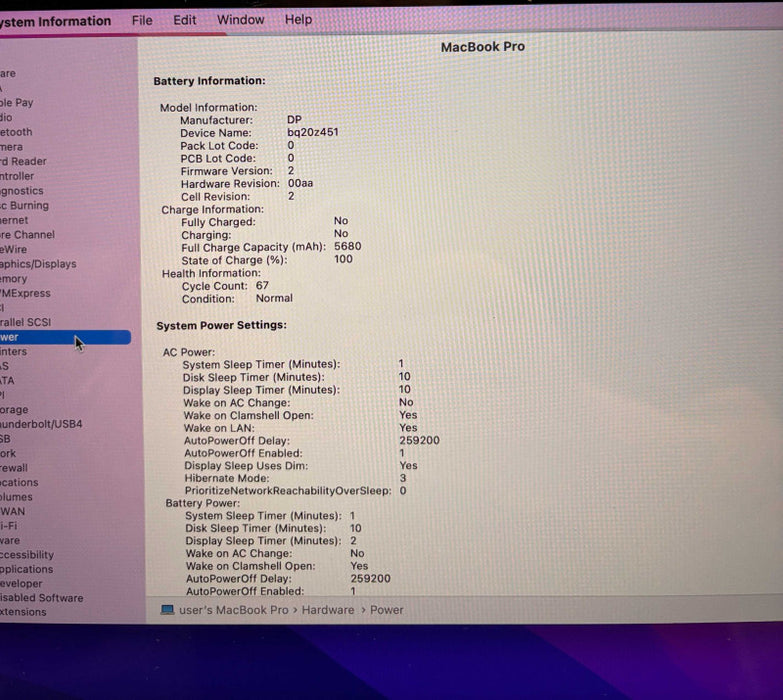
Task: Click the PrioritizeNetworkReachabilityOverSleep label
Action: coord(288,491)
